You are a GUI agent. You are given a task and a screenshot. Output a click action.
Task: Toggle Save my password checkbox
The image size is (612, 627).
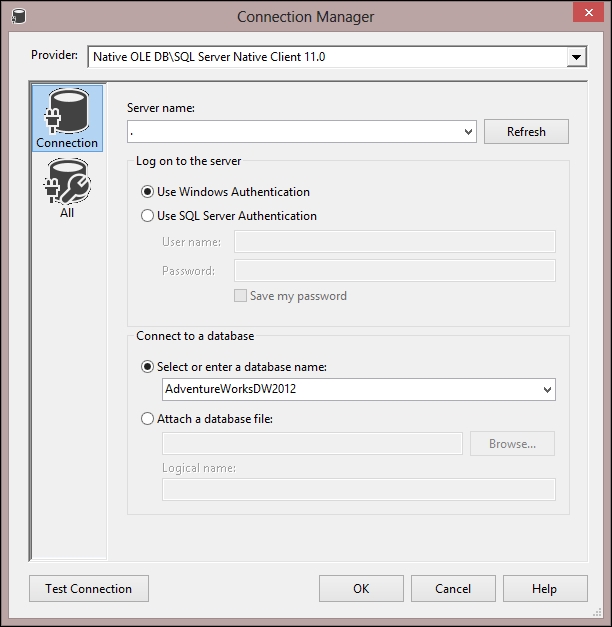click(x=240, y=296)
